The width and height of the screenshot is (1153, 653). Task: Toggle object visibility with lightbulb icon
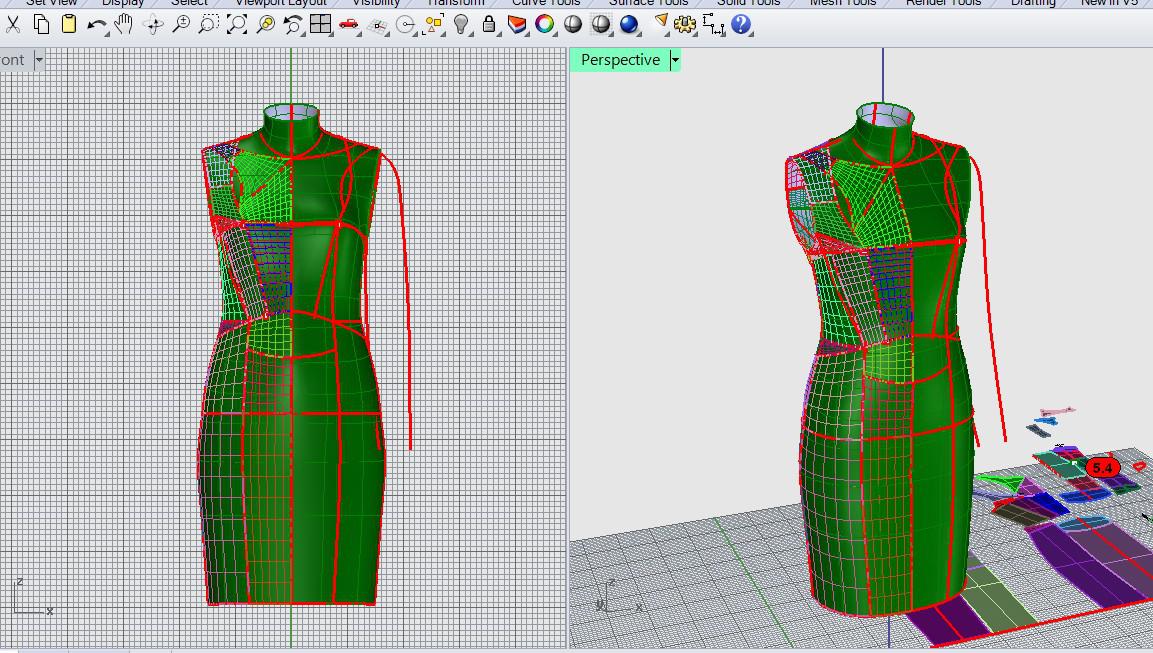click(461, 24)
